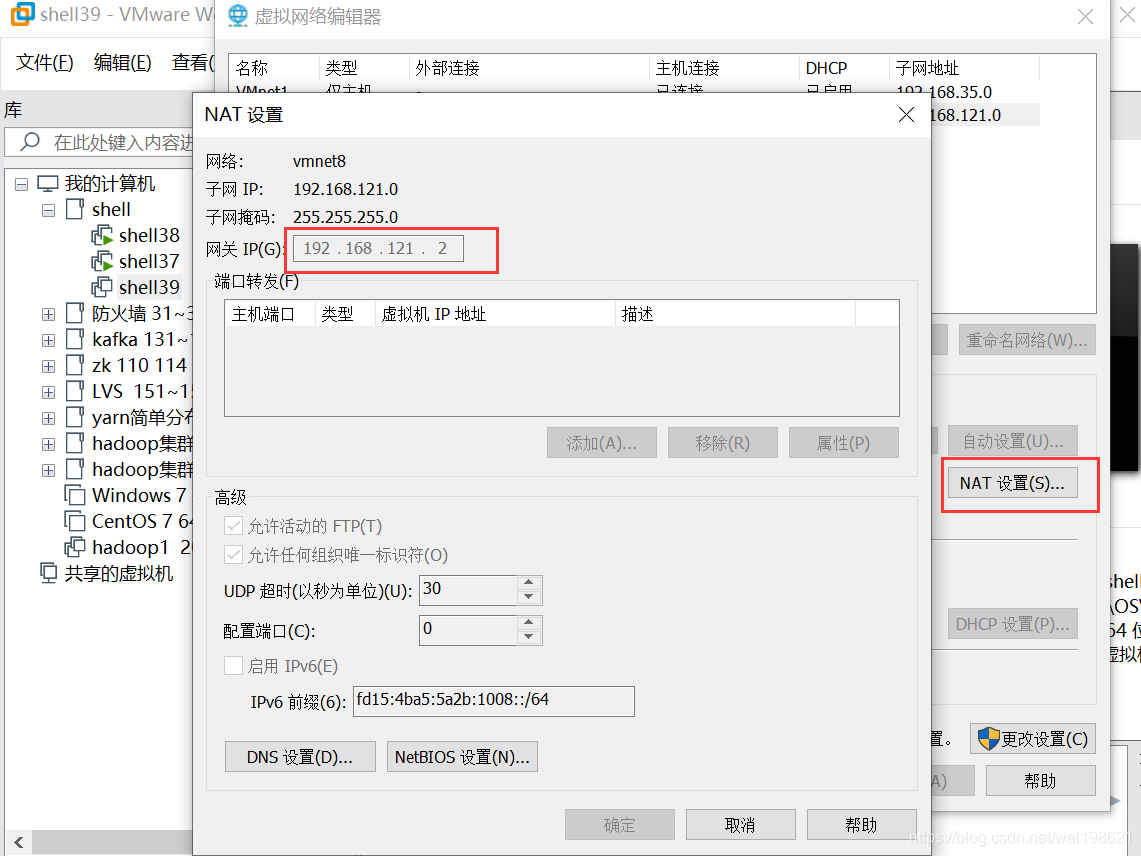The height and width of the screenshot is (856, 1141).
Task: Increase UDP timeout with up arrow
Action: pyautogui.click(x=529, y=582)
